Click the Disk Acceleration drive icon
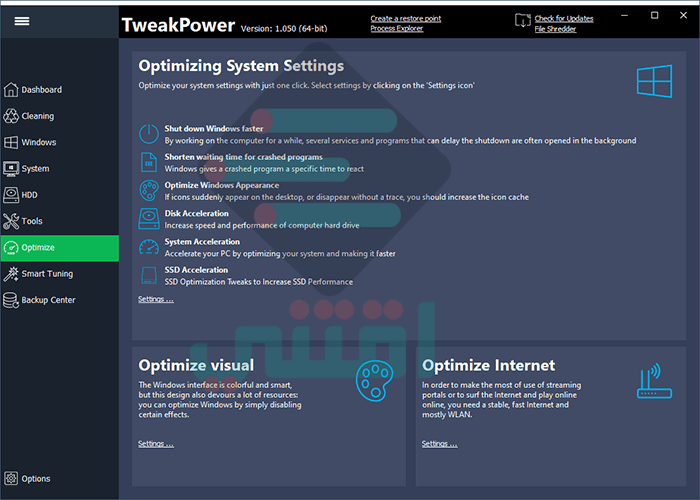 click(x=149, y=219)
